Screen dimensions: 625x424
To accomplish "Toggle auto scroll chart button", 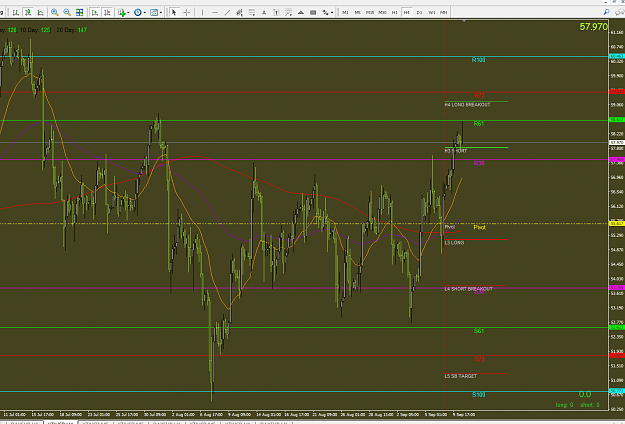I will pyautogui.click(x=94, y=12).
